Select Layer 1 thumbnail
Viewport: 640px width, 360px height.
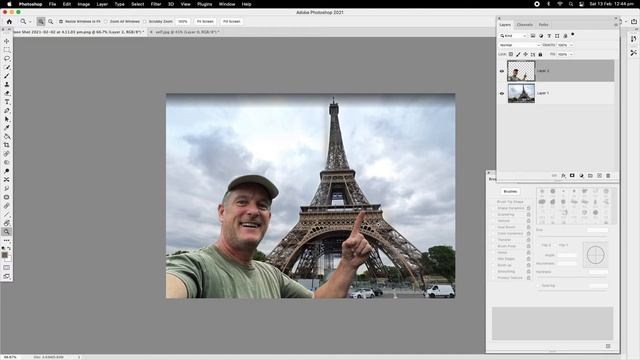click(521, 93)
